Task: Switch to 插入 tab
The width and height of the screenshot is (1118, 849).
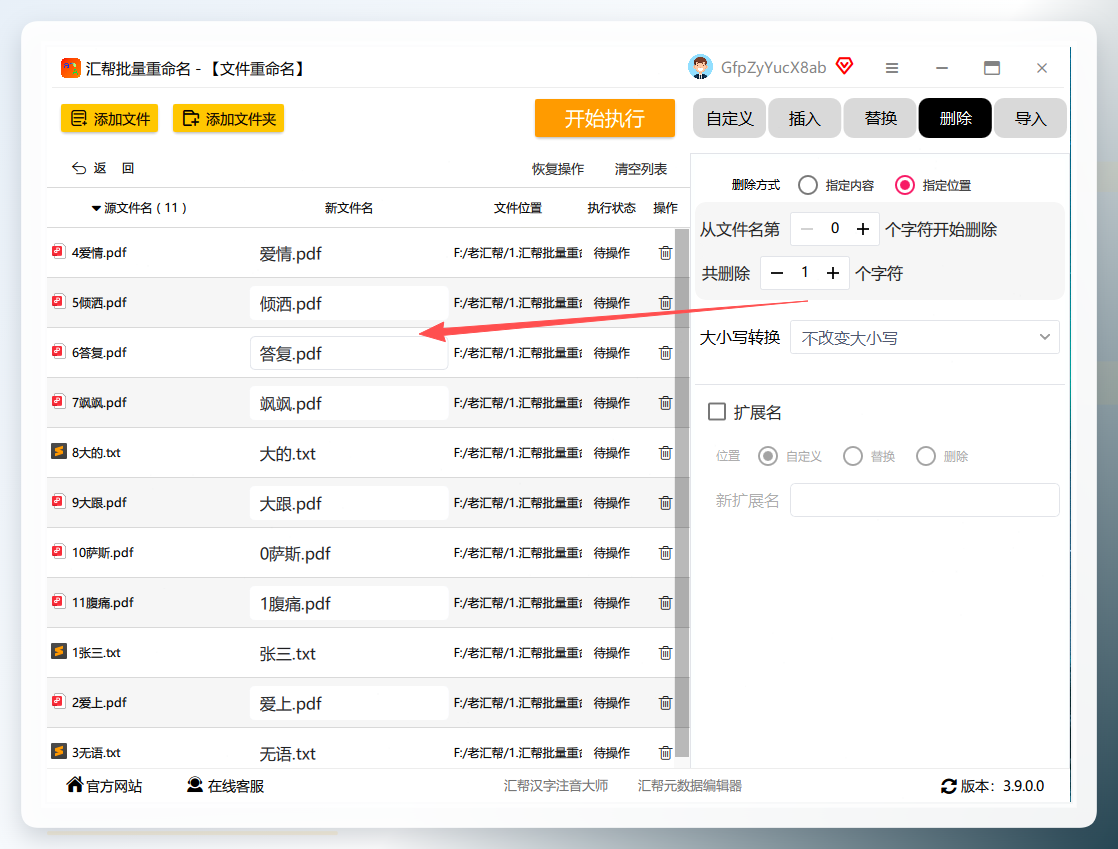Action: [x=804, y=118]
